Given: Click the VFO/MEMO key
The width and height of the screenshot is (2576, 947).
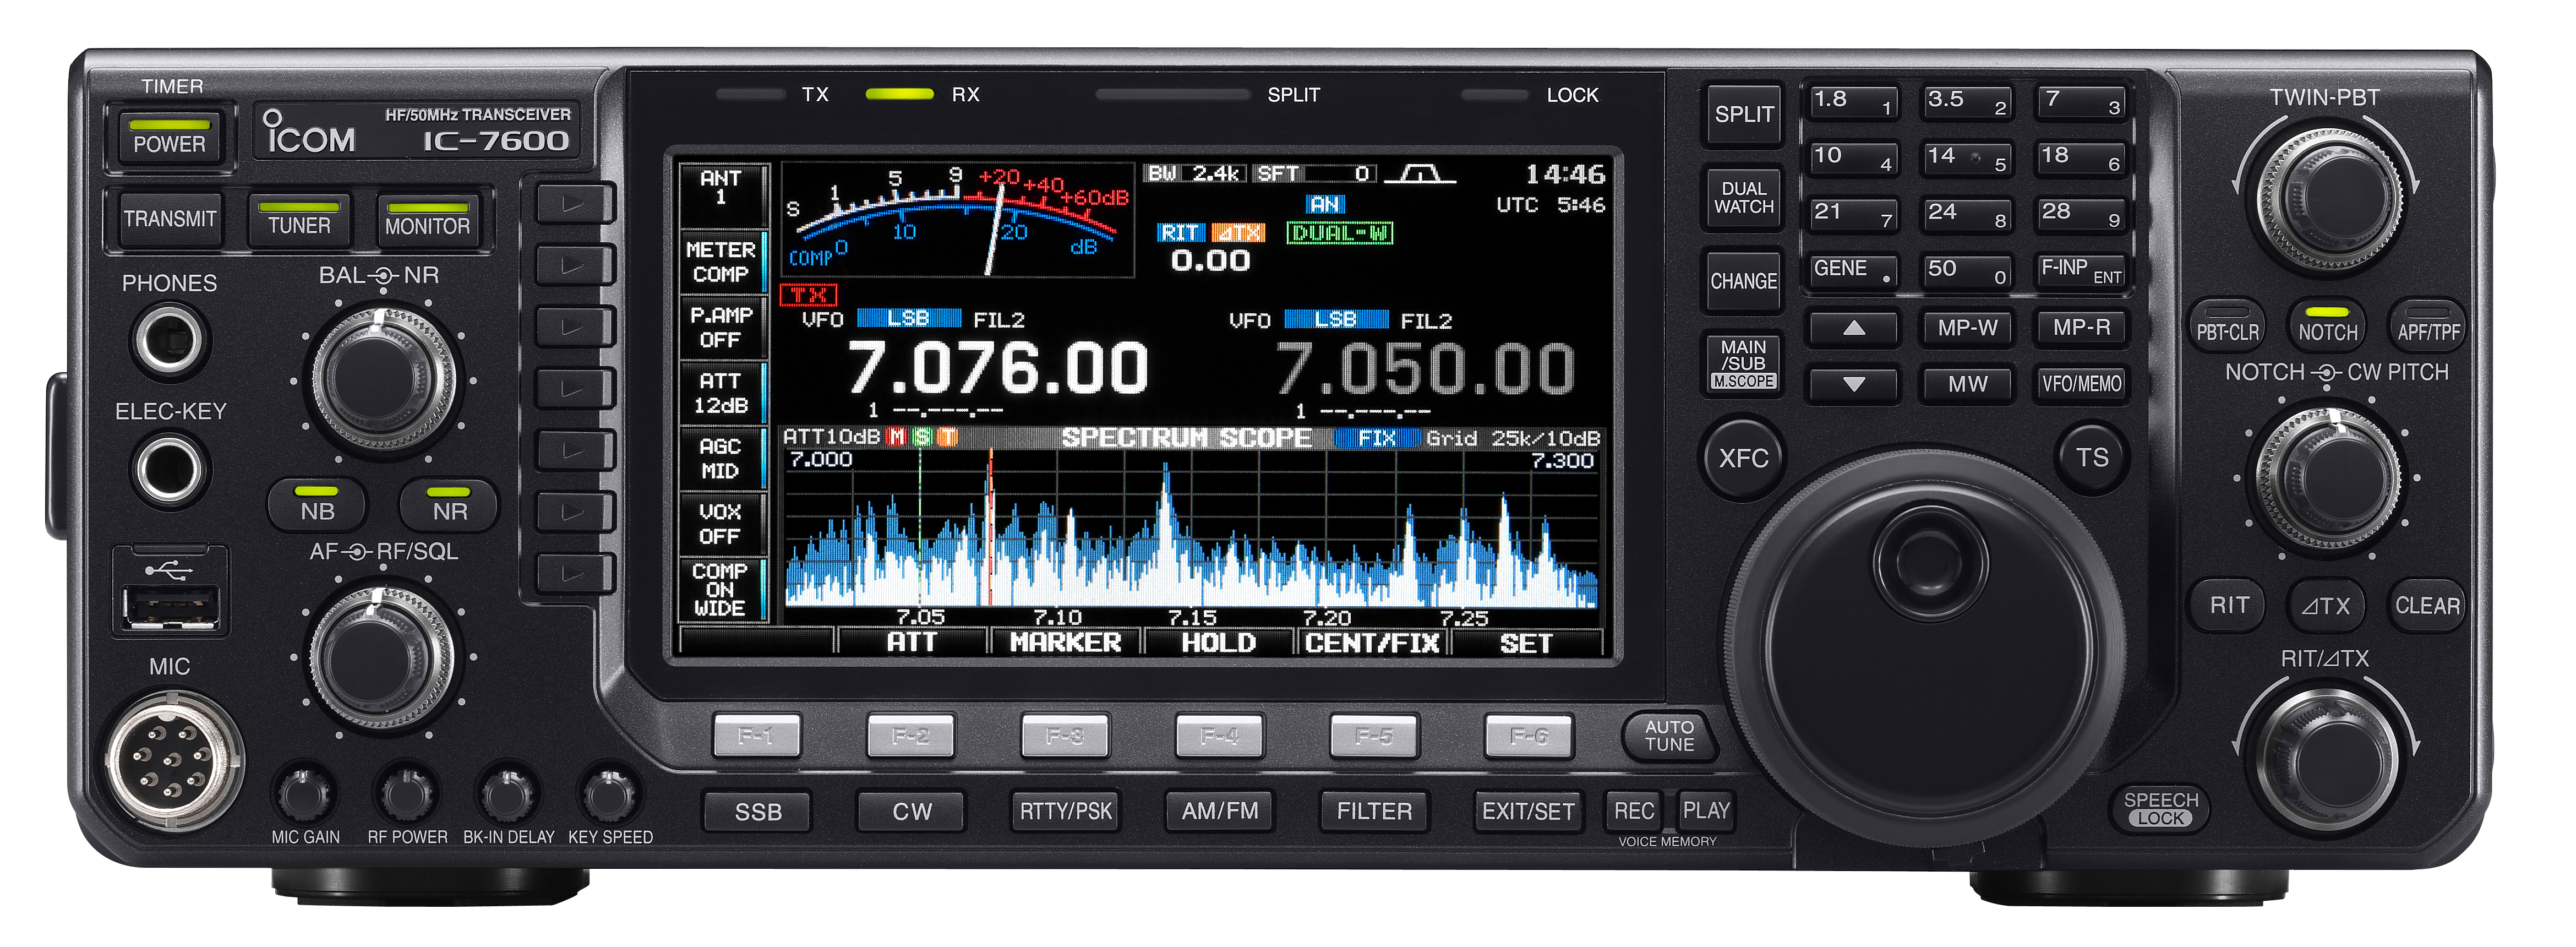Looking at the screenshot, I should coord(2081,384).
